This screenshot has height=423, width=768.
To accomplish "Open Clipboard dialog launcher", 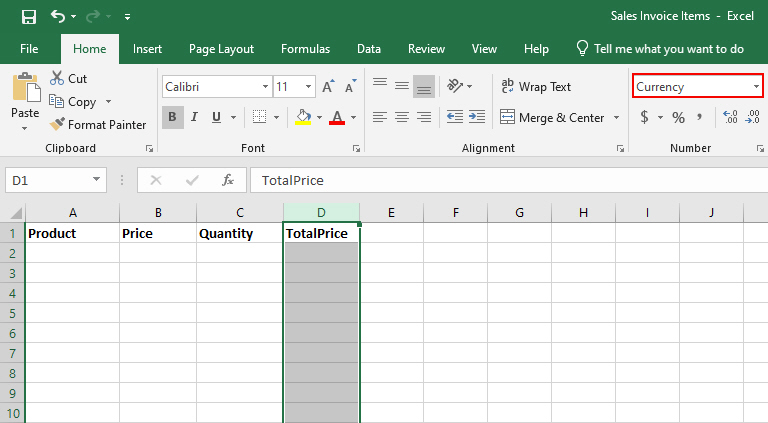I will [x=149, y=149].
